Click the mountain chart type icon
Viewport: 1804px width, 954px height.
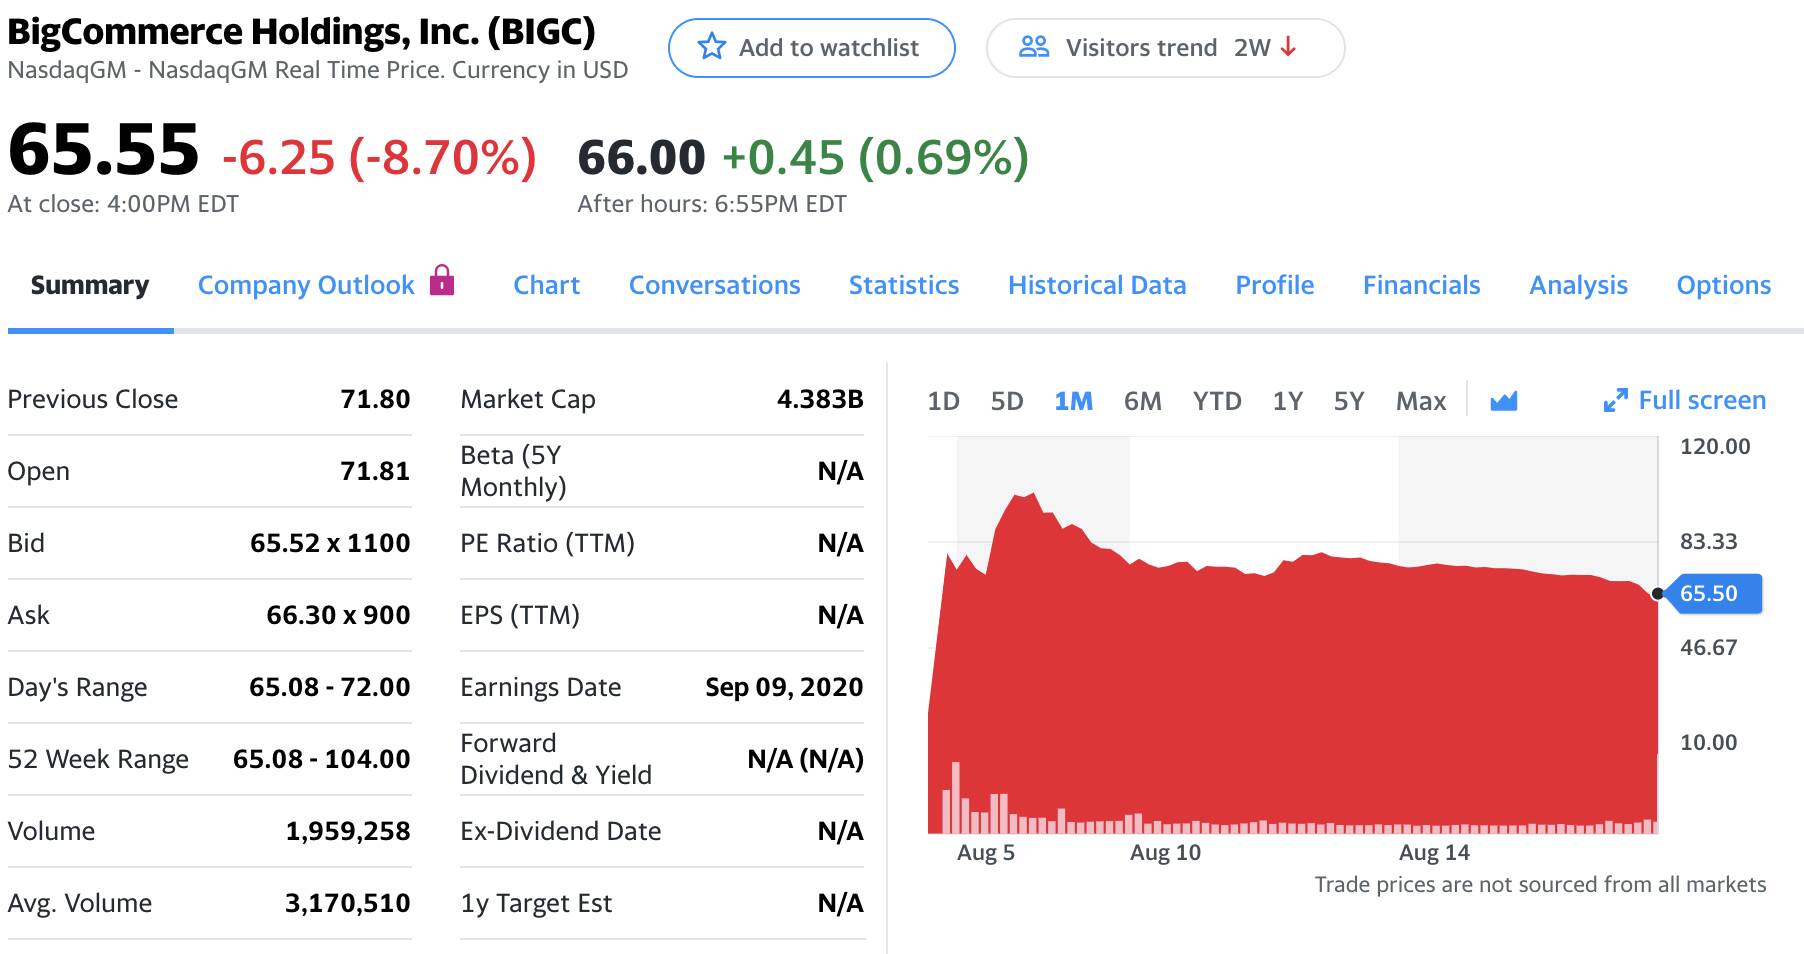point(1503,401)
